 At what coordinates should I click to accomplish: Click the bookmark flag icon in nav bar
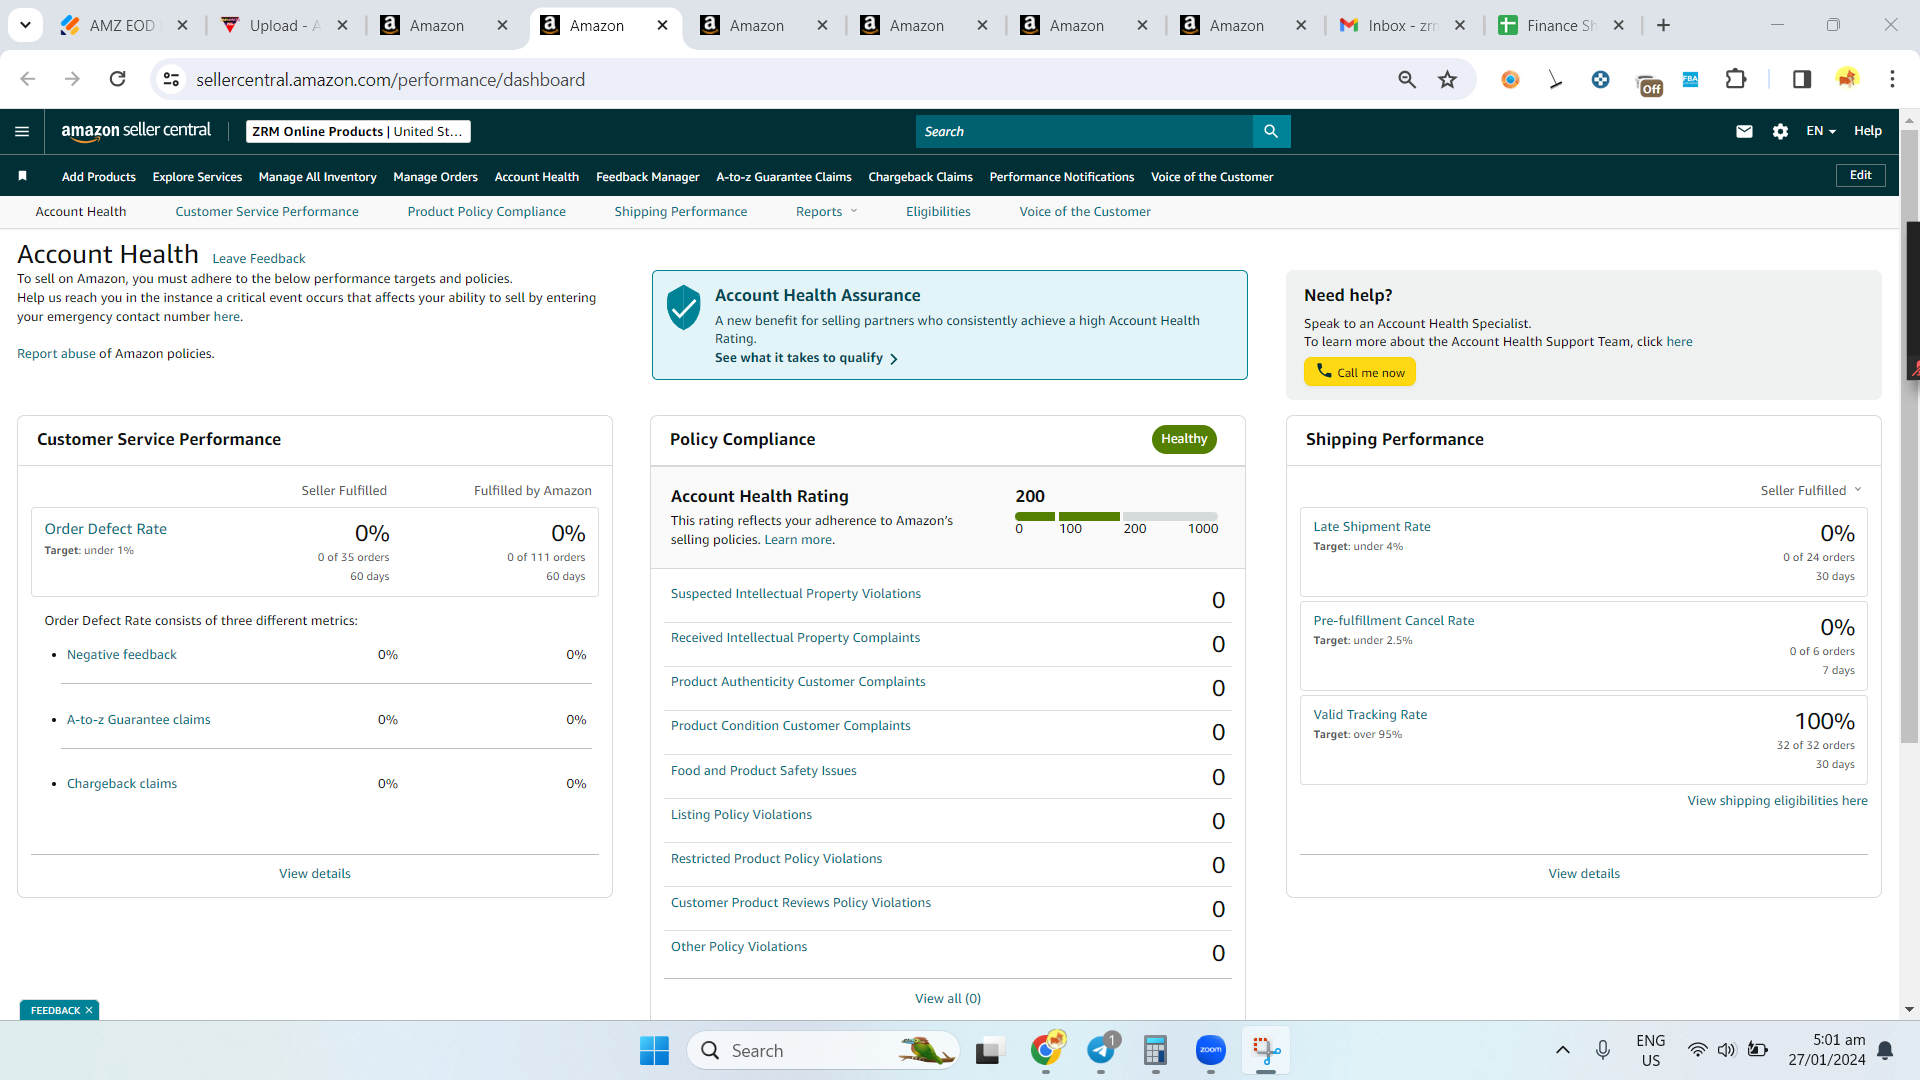click(22, 176)
